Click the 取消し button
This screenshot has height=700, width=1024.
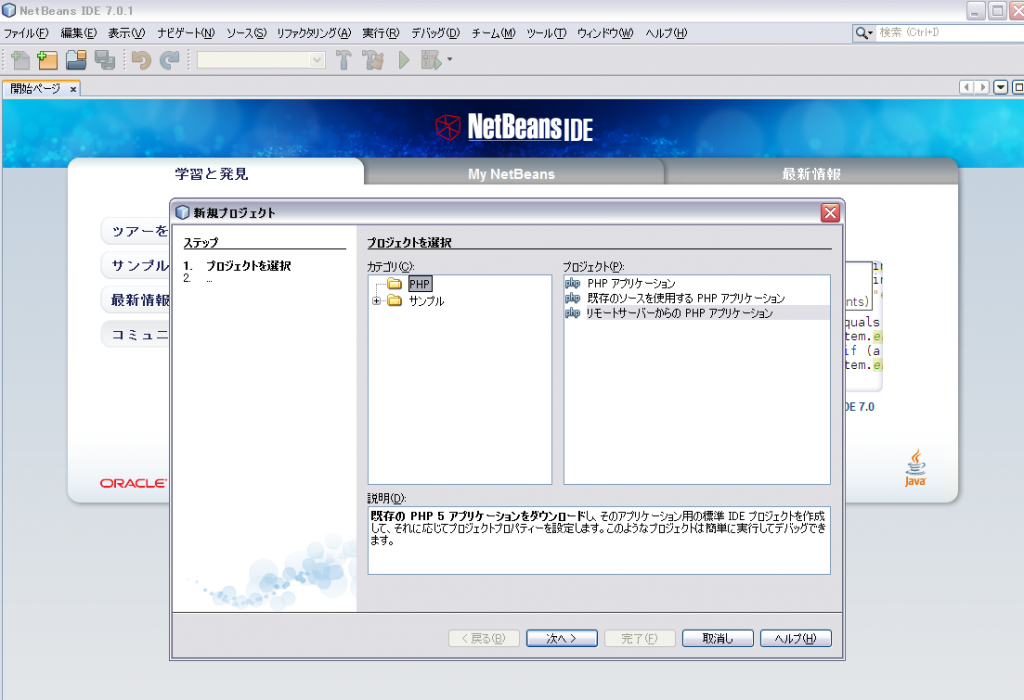pos(718,638)
